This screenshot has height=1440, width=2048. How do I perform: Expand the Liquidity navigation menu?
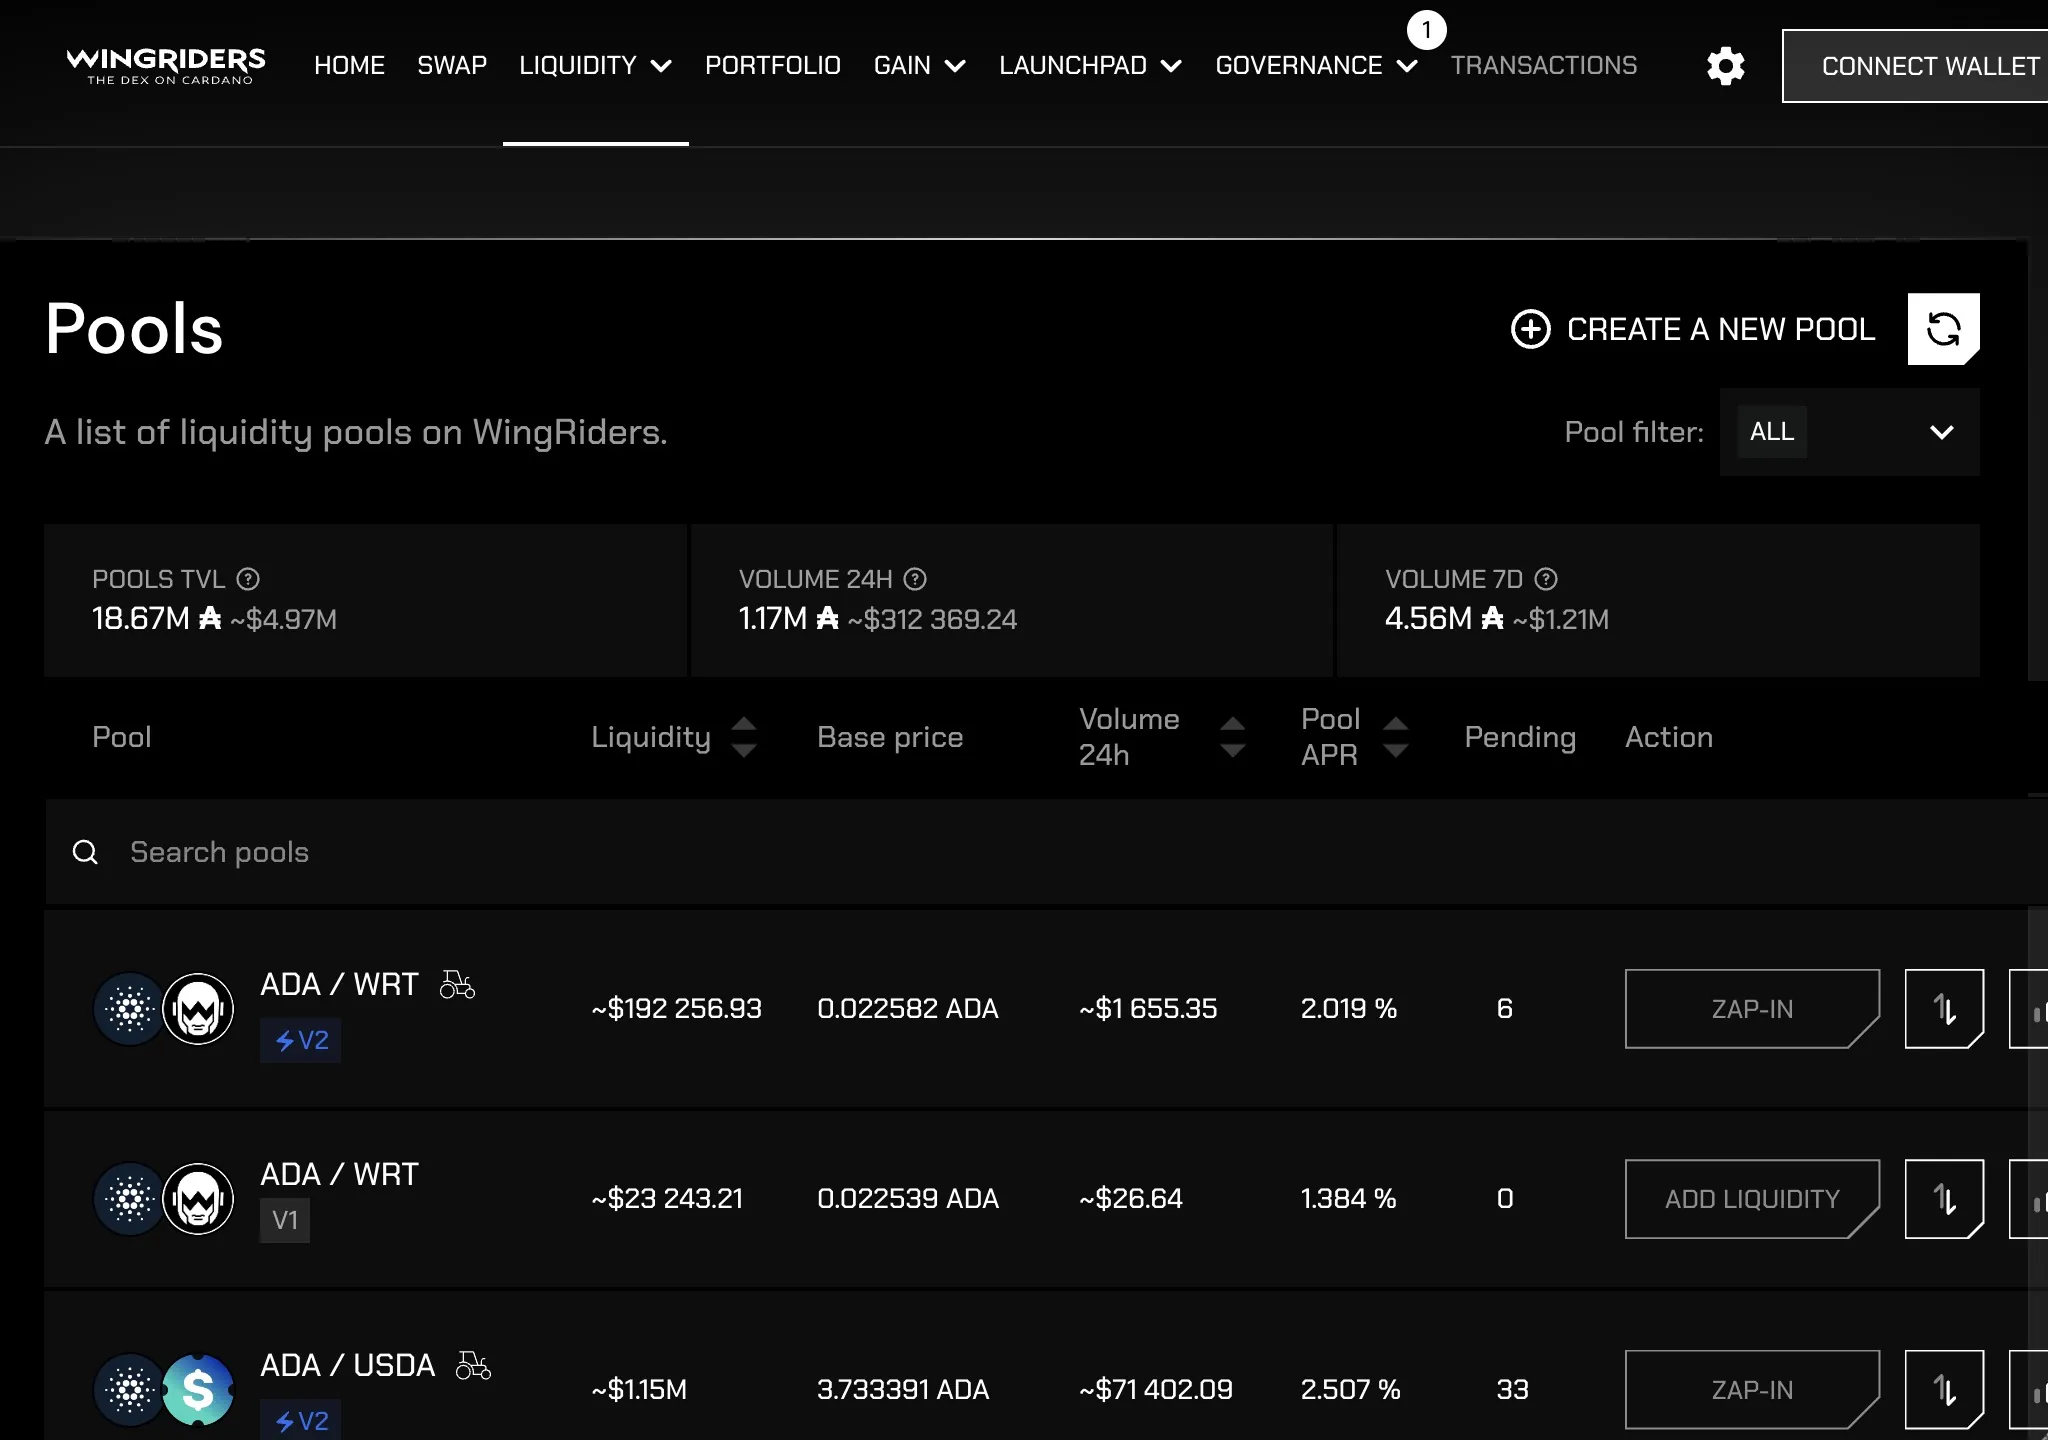pos(595,66)
